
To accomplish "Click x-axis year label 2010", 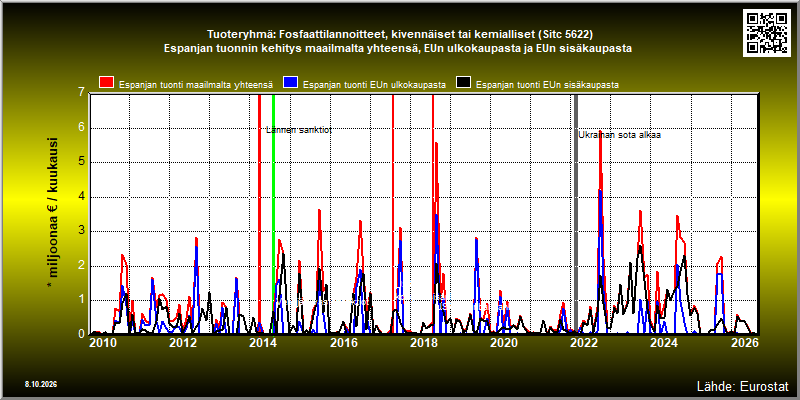I will (102, 343).
